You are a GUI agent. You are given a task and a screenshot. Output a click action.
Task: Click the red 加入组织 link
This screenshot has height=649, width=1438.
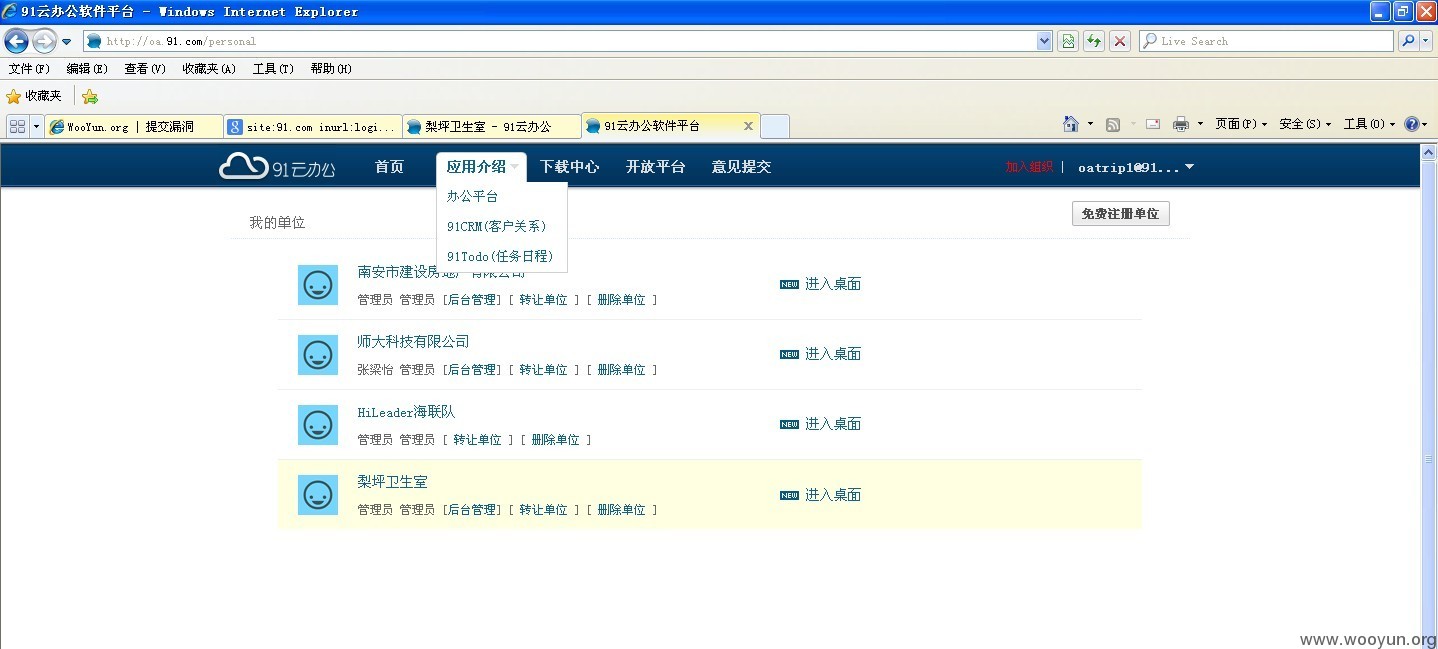pyautogui.click(x=1029, y=167)
